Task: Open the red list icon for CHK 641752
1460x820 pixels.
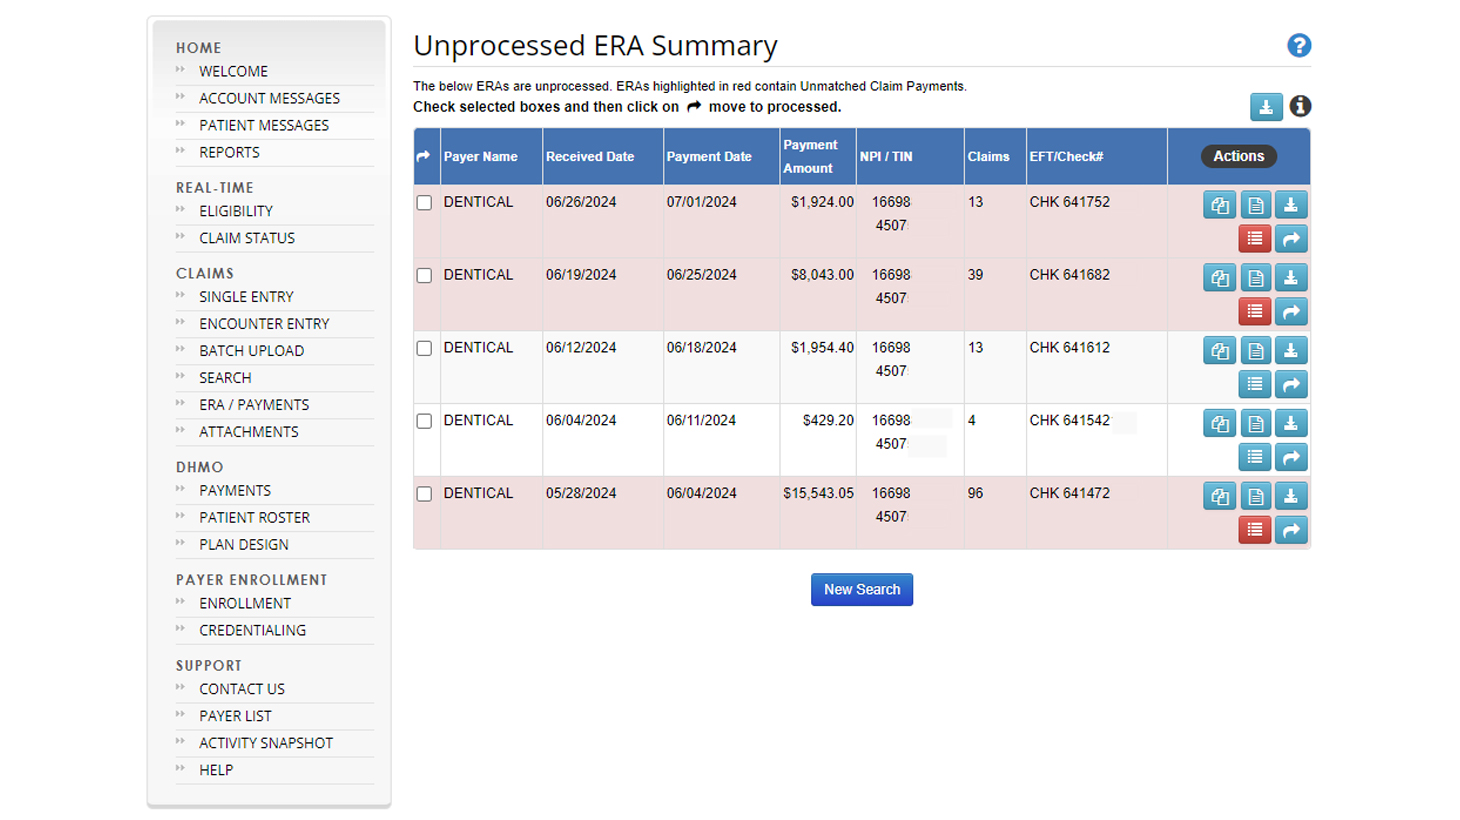Action: point(1255,239)
